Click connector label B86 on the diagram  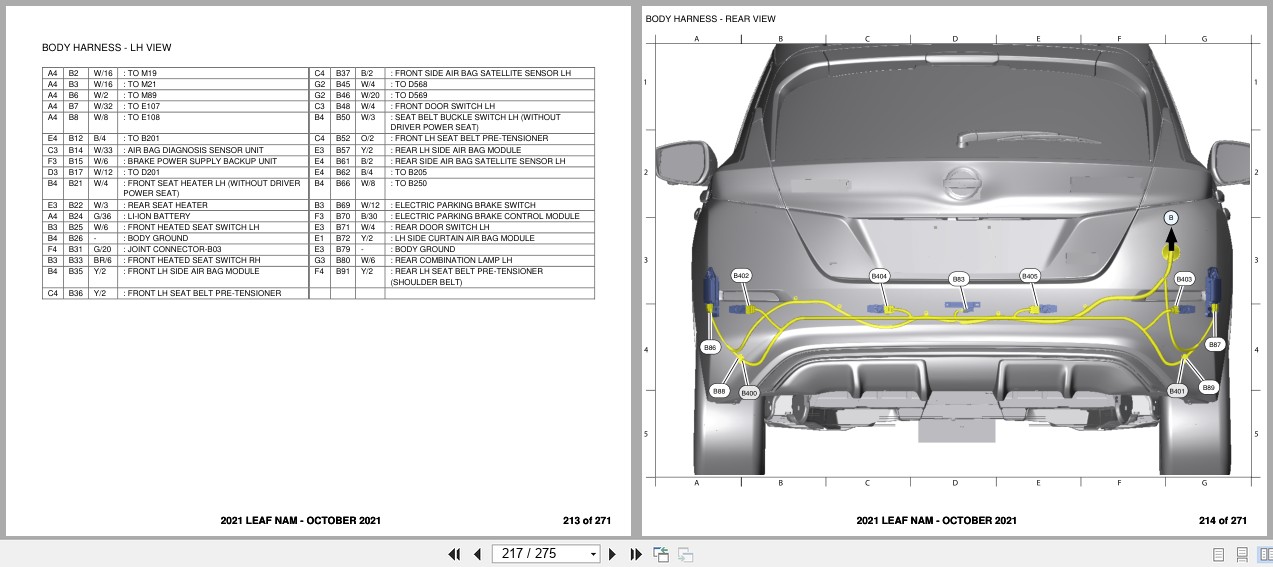(x=710, y=347)
